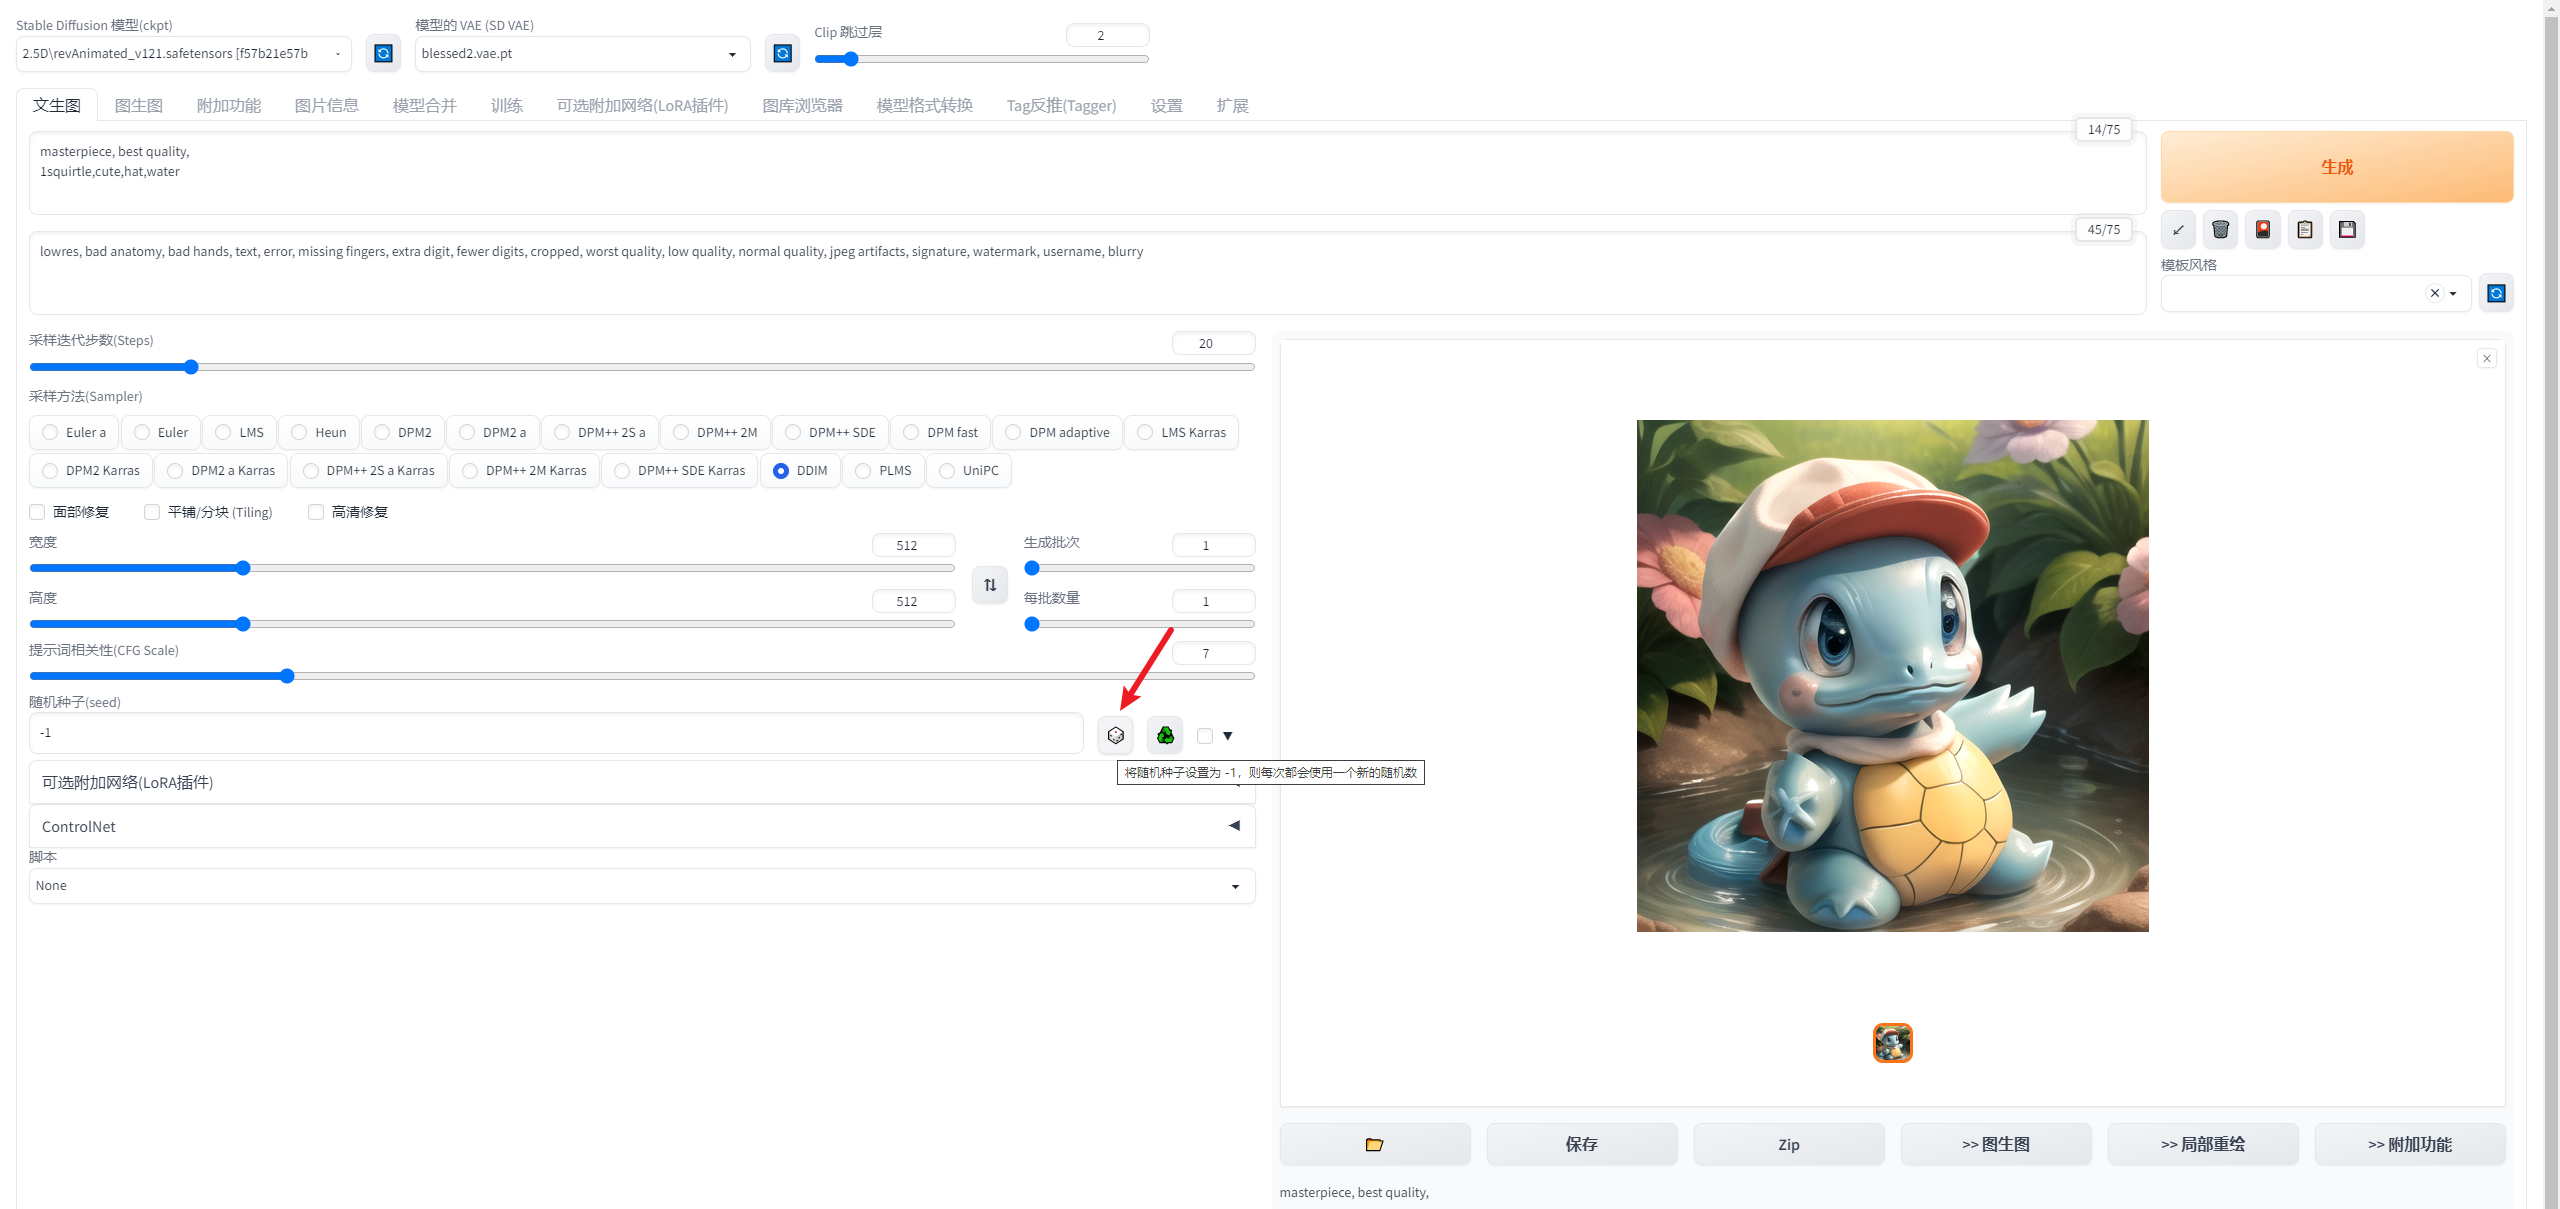Switch to the 图生图 tab
The height and width of the screenshot is (1209, 2560).
point(139,105)
